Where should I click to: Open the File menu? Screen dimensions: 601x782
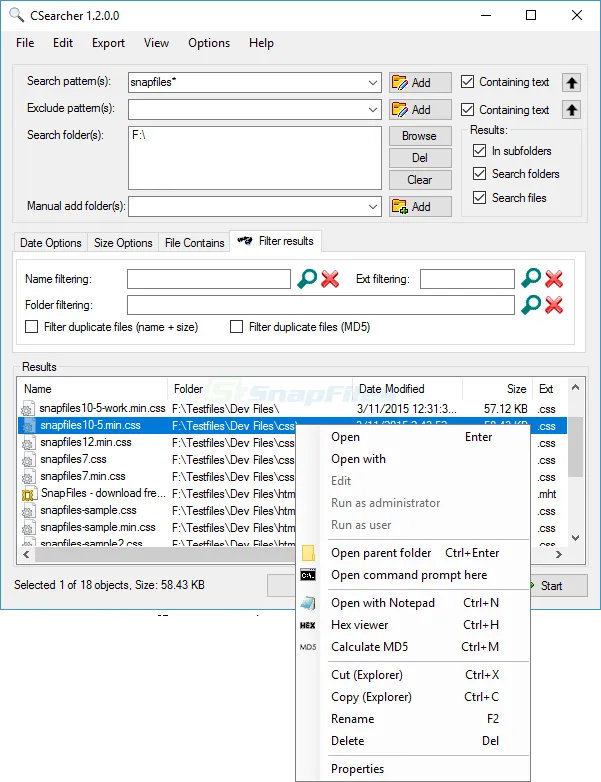25,43
